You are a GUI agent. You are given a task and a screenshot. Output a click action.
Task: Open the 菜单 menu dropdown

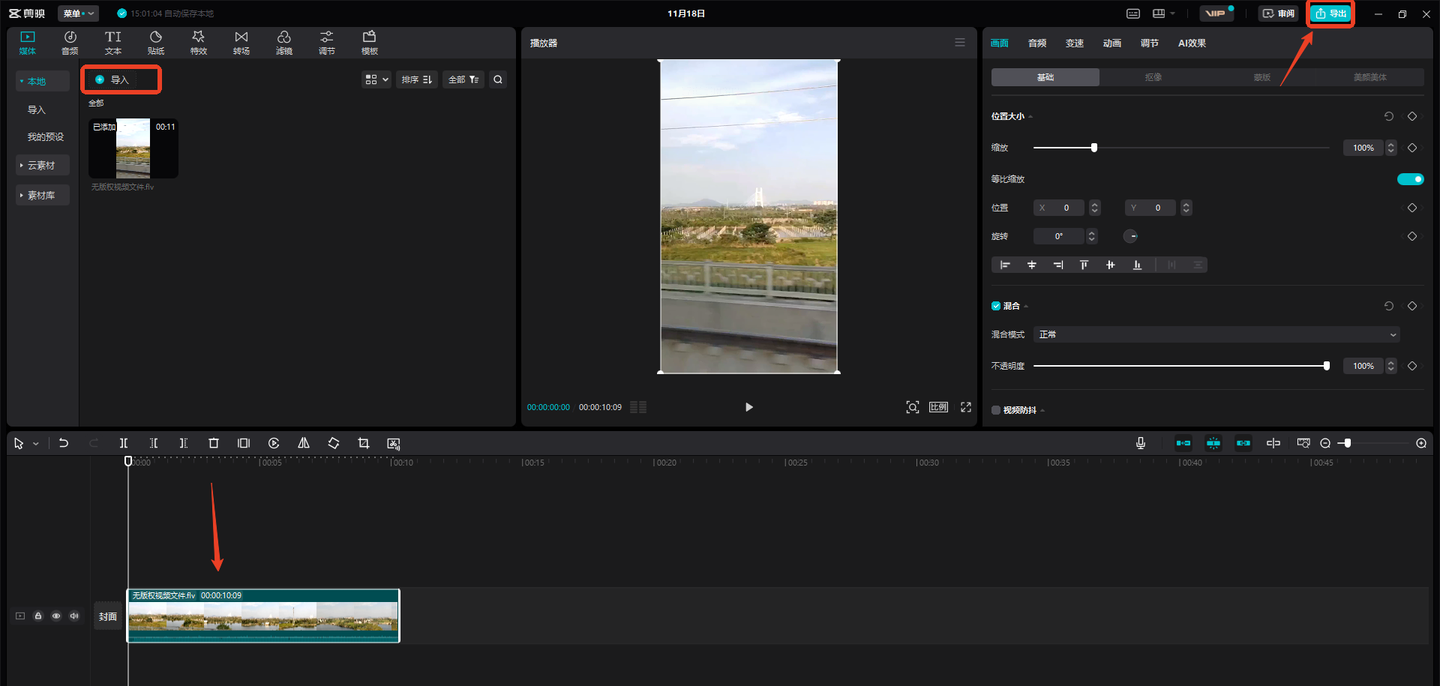pyautogui.click(x=78, y=13)
